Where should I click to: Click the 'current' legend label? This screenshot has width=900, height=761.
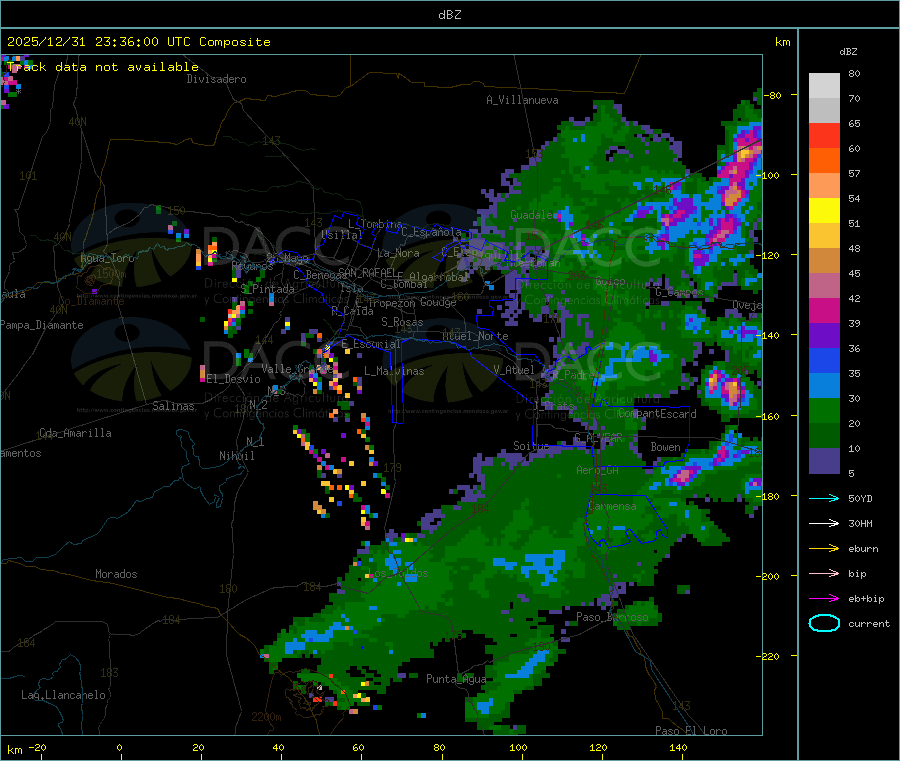pyautogui.click(x=869, y=624)
